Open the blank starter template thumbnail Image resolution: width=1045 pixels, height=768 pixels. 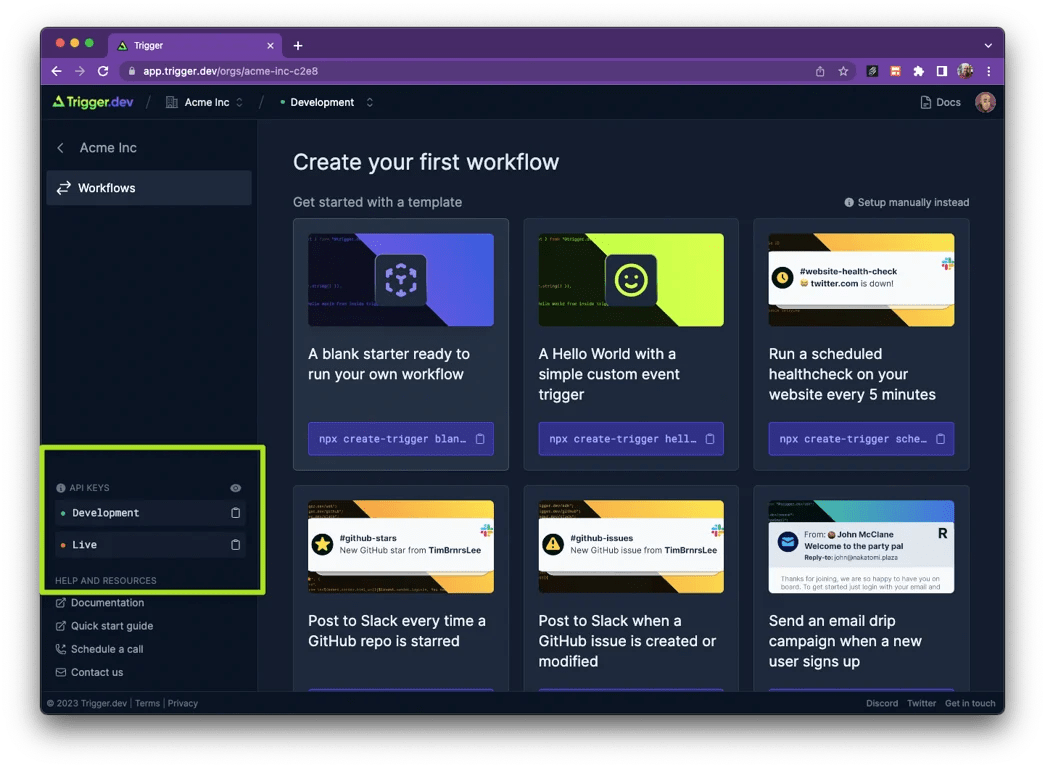coord(401,279)
